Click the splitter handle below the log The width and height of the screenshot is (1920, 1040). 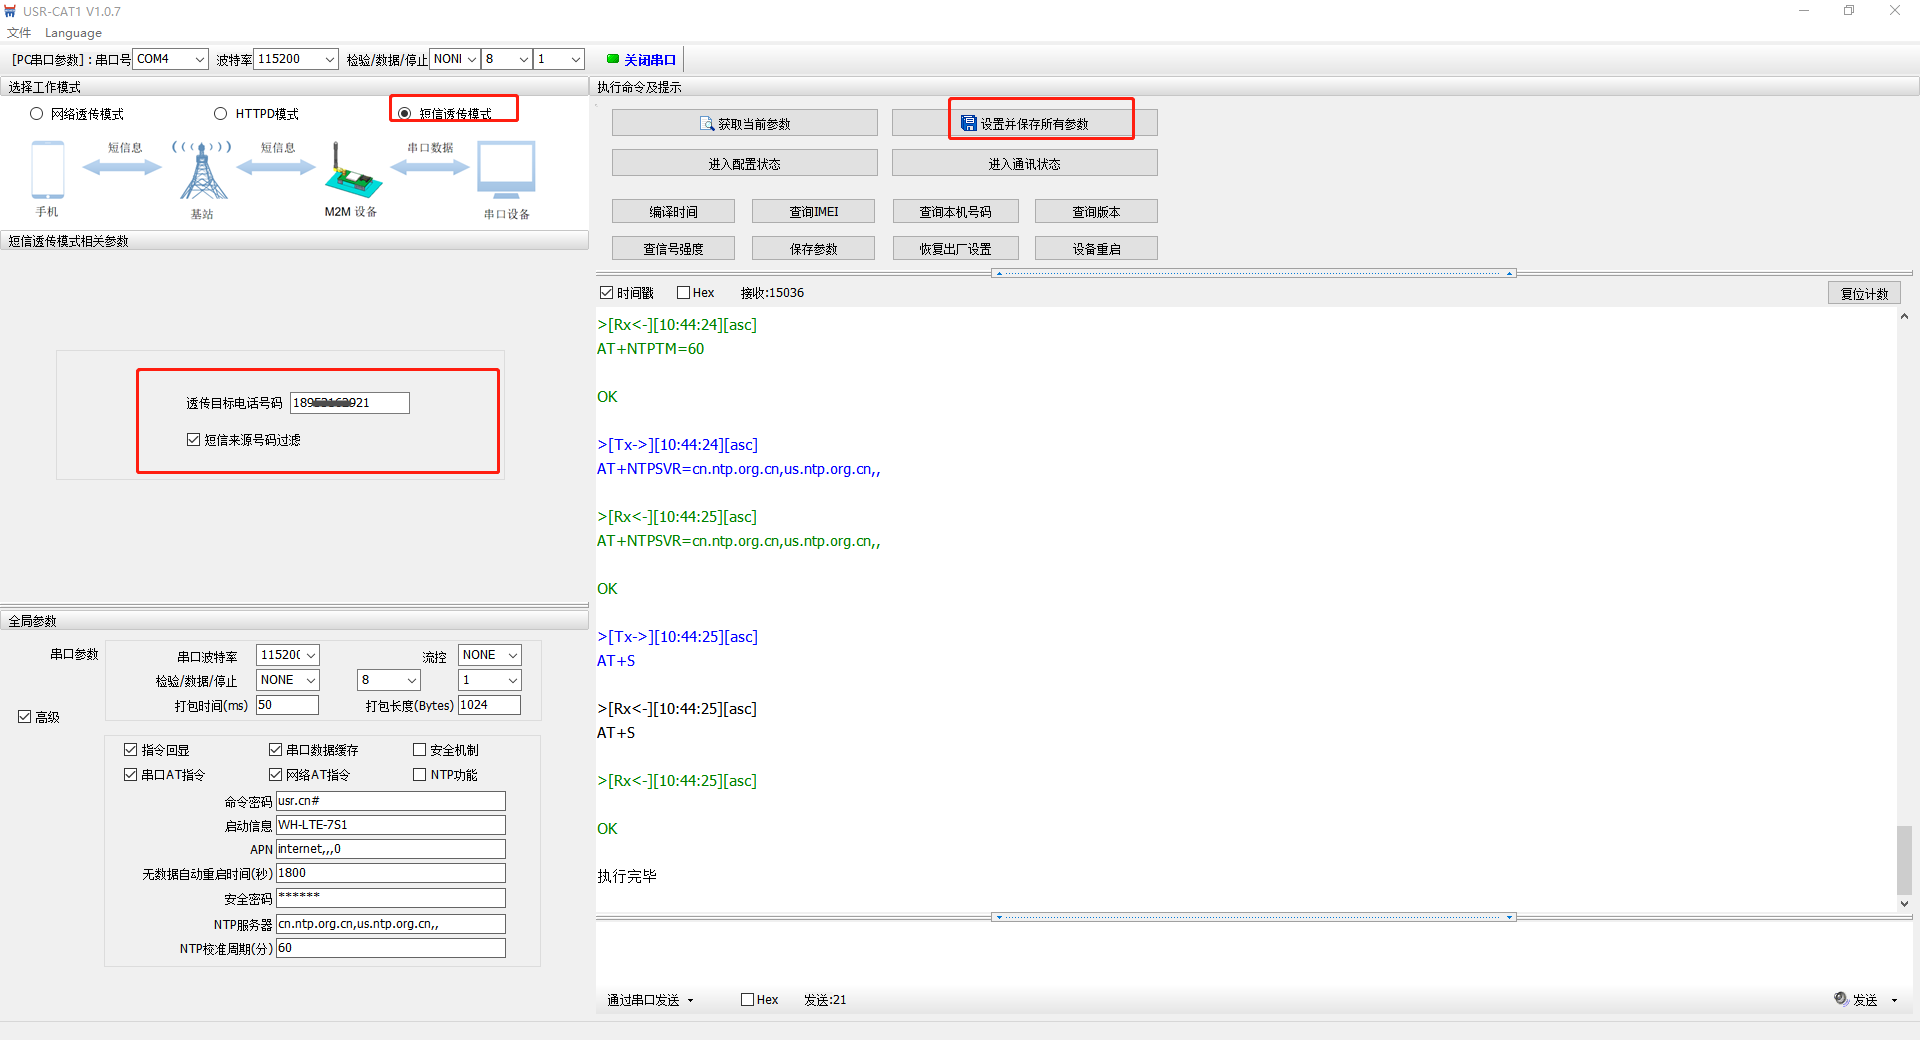click(x=1254, y=917)
